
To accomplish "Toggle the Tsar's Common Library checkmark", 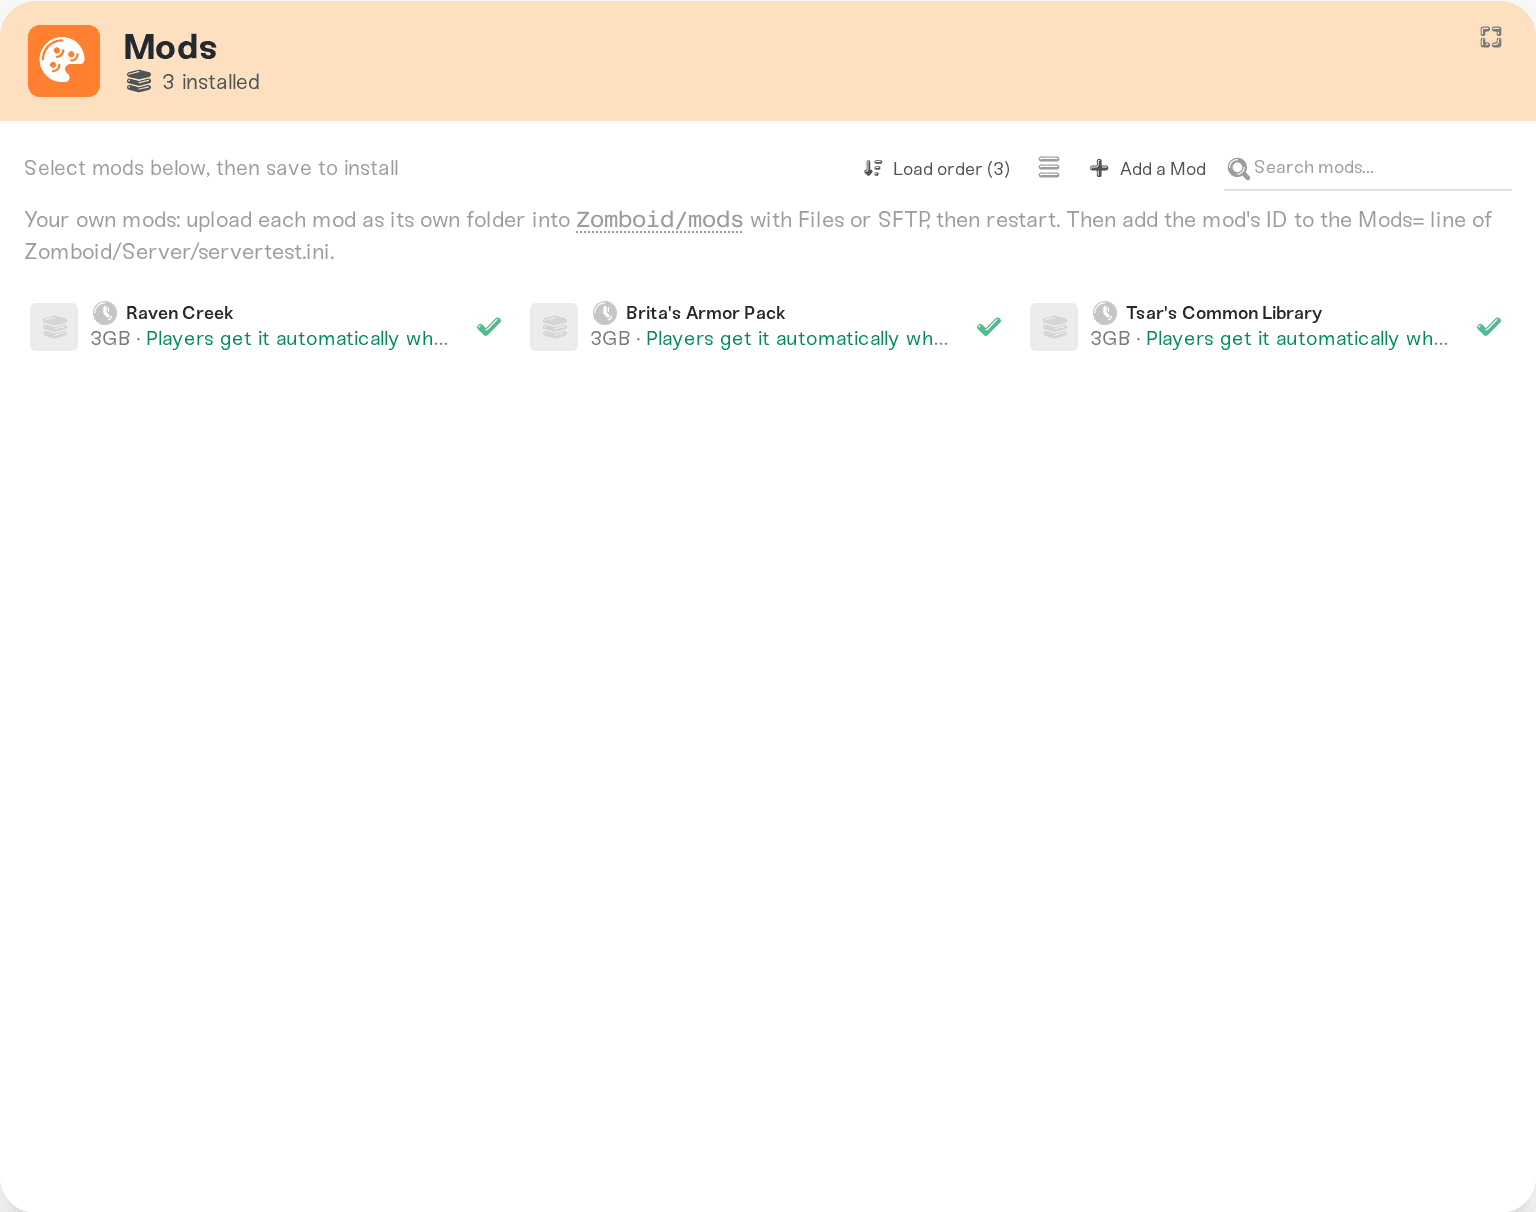I will (x=1489, y=327).
